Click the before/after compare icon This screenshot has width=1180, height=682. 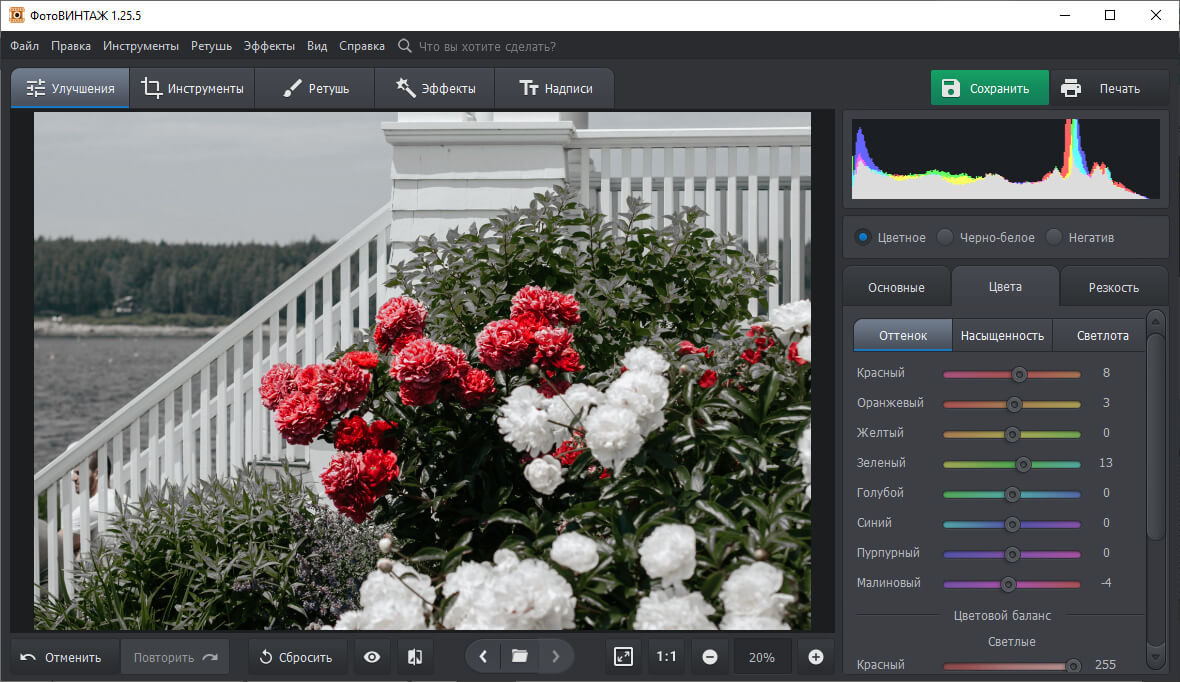tap(415, 657)
